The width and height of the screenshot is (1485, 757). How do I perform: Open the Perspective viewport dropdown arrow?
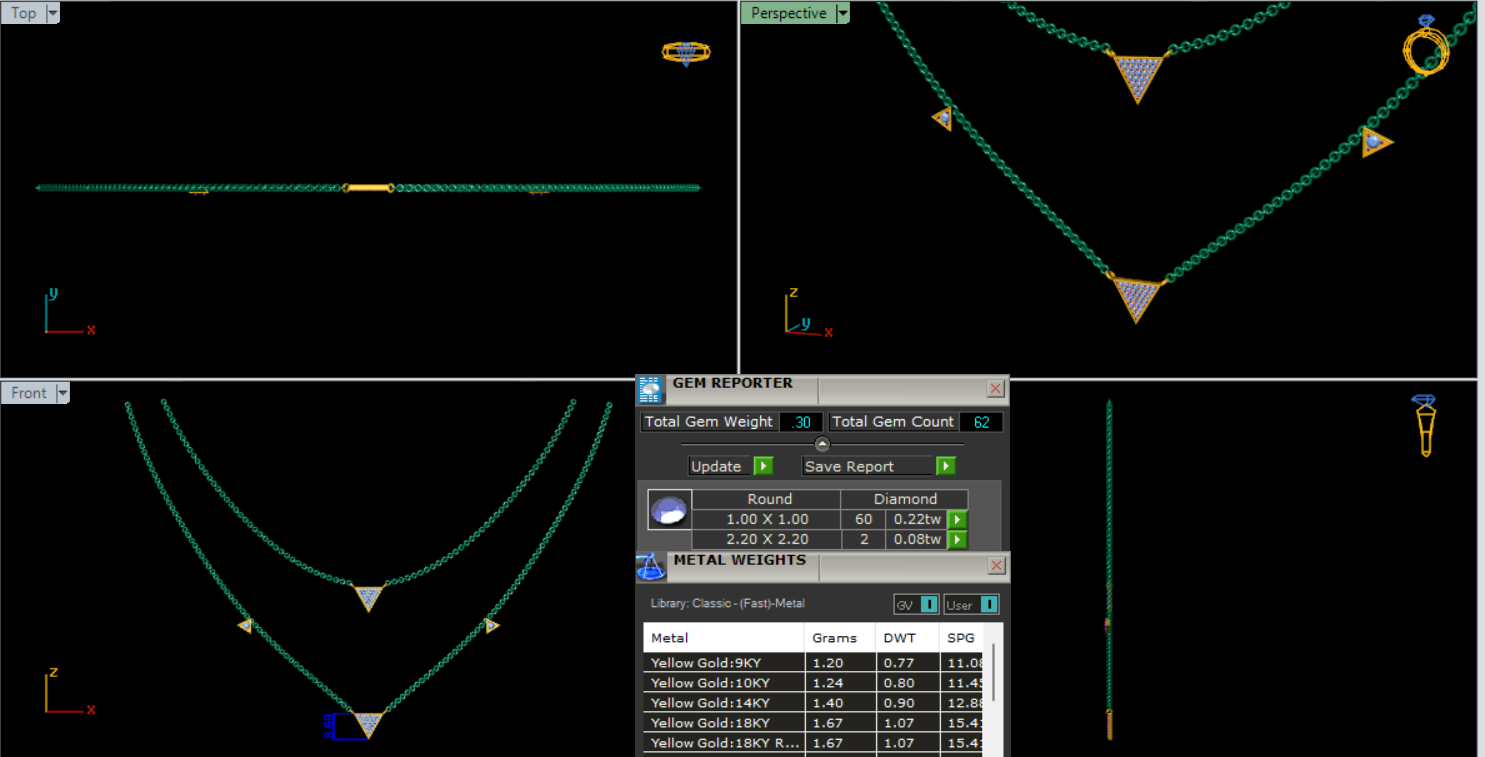pyautogui.click(x=843, y=13)
